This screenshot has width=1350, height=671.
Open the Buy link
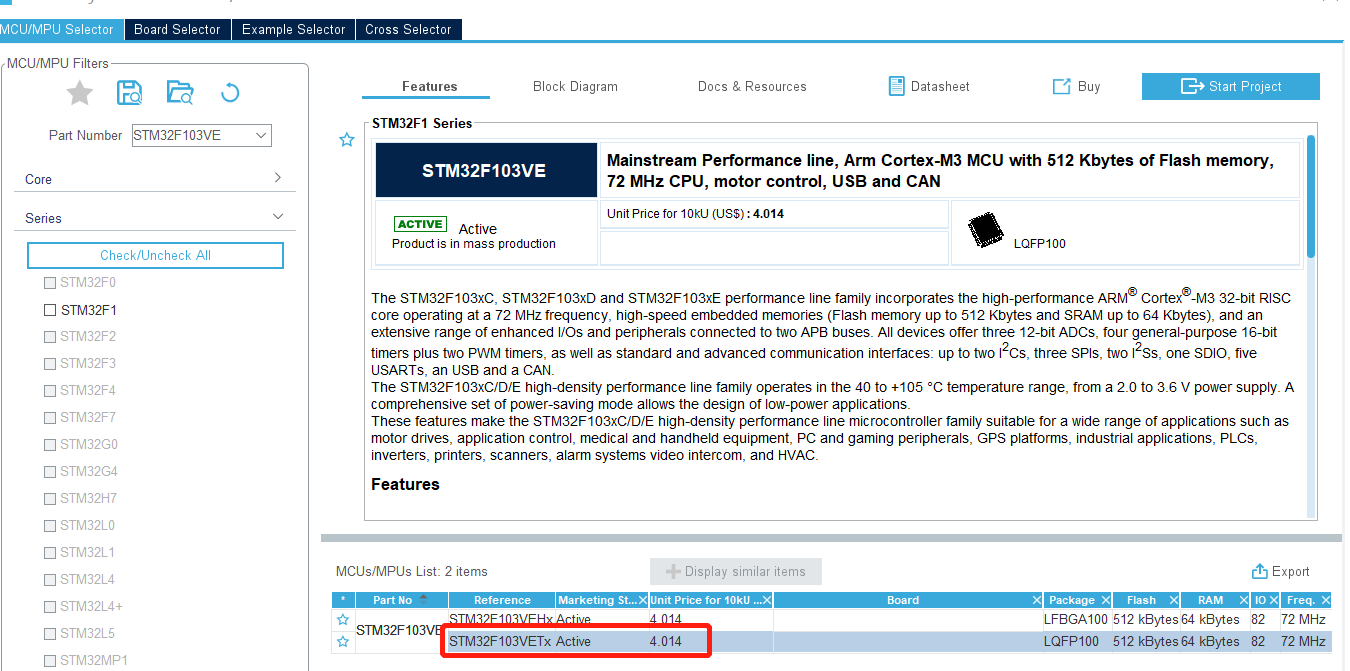[1076, 86]
